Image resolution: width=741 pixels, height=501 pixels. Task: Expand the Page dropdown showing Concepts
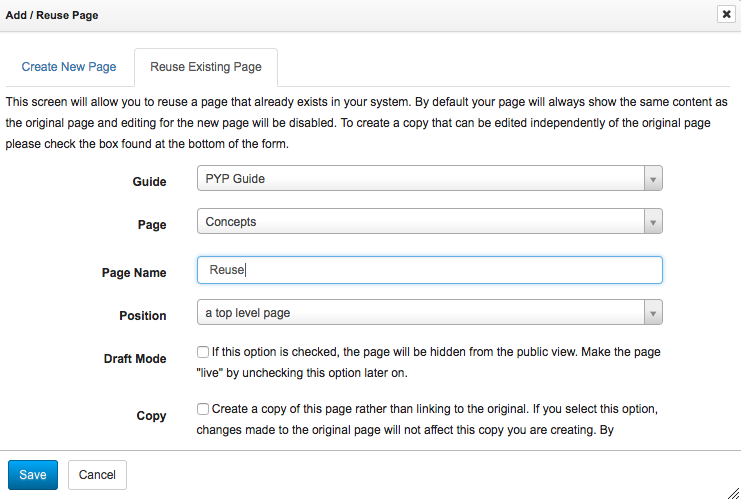click(420, 222)
